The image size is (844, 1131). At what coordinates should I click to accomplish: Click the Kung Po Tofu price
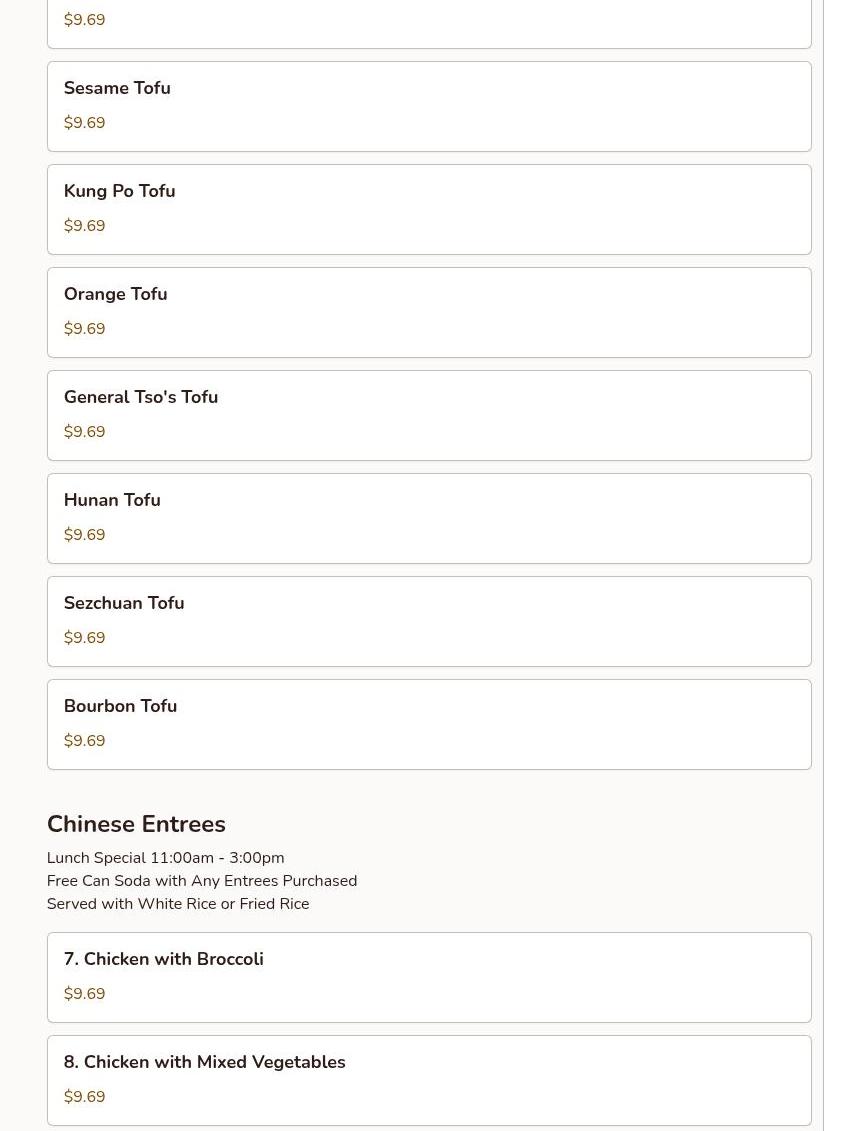(x=84, y=226)
